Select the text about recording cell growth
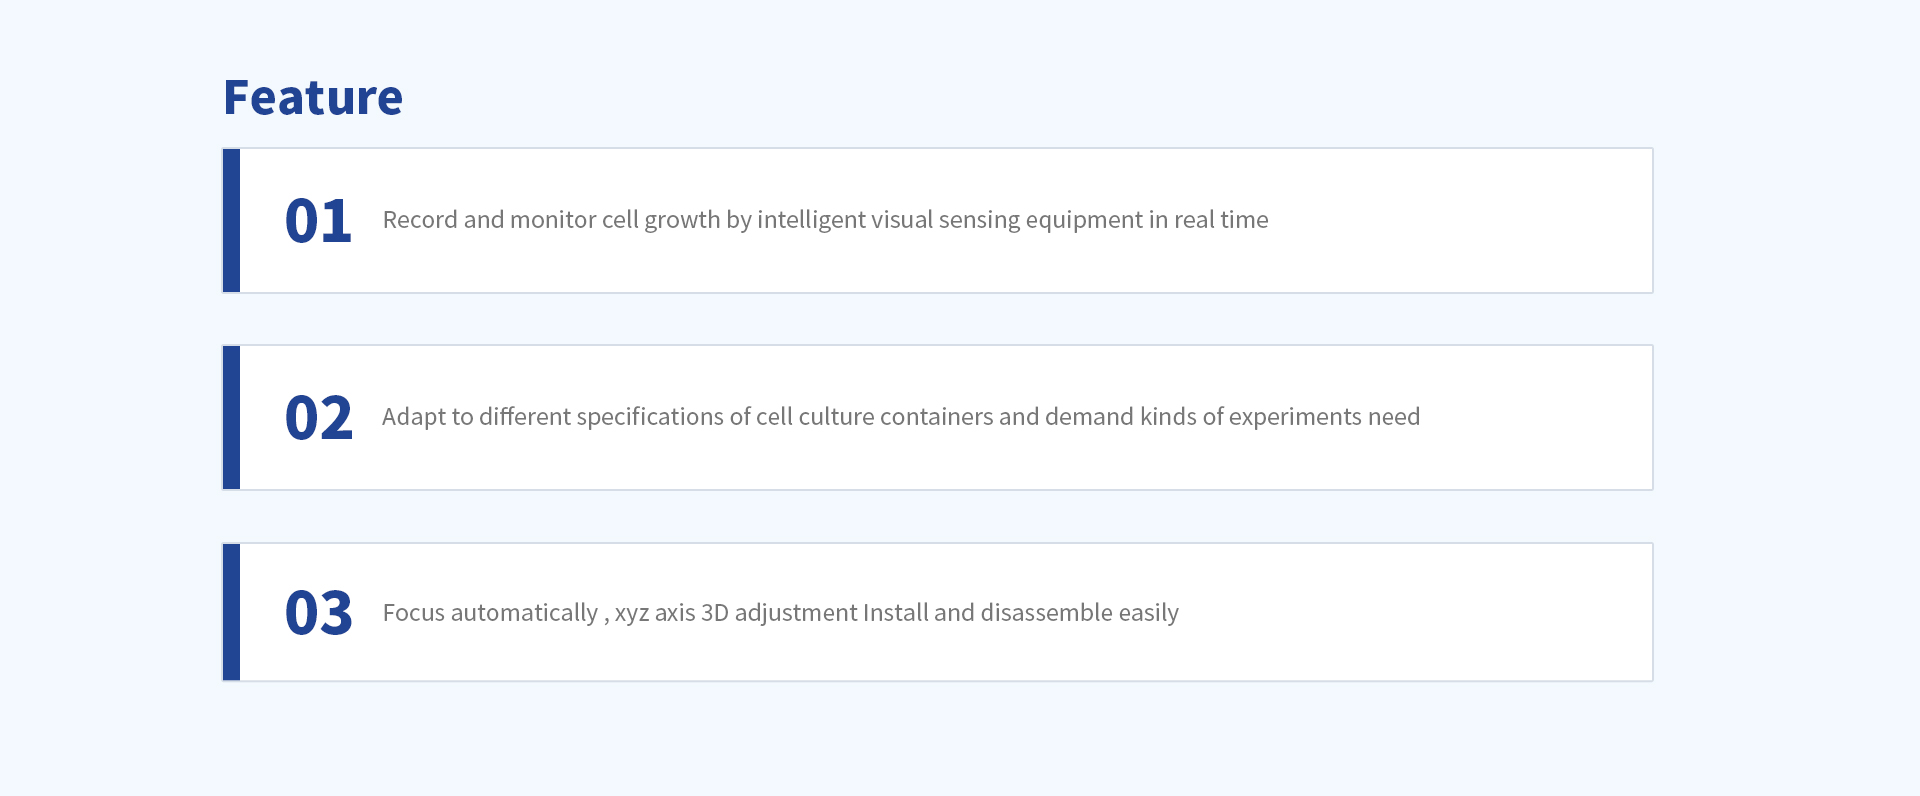Screen dimensions: 1920x796 click(825, 220)
